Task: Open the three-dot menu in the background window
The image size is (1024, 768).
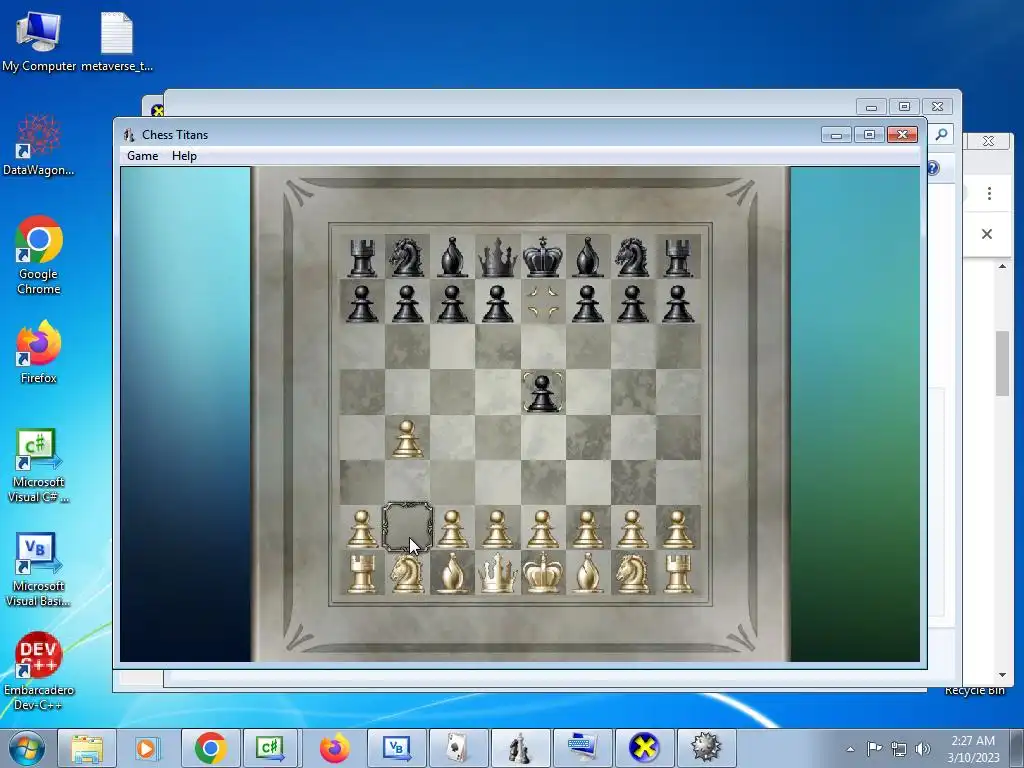Action: [989, 193]
